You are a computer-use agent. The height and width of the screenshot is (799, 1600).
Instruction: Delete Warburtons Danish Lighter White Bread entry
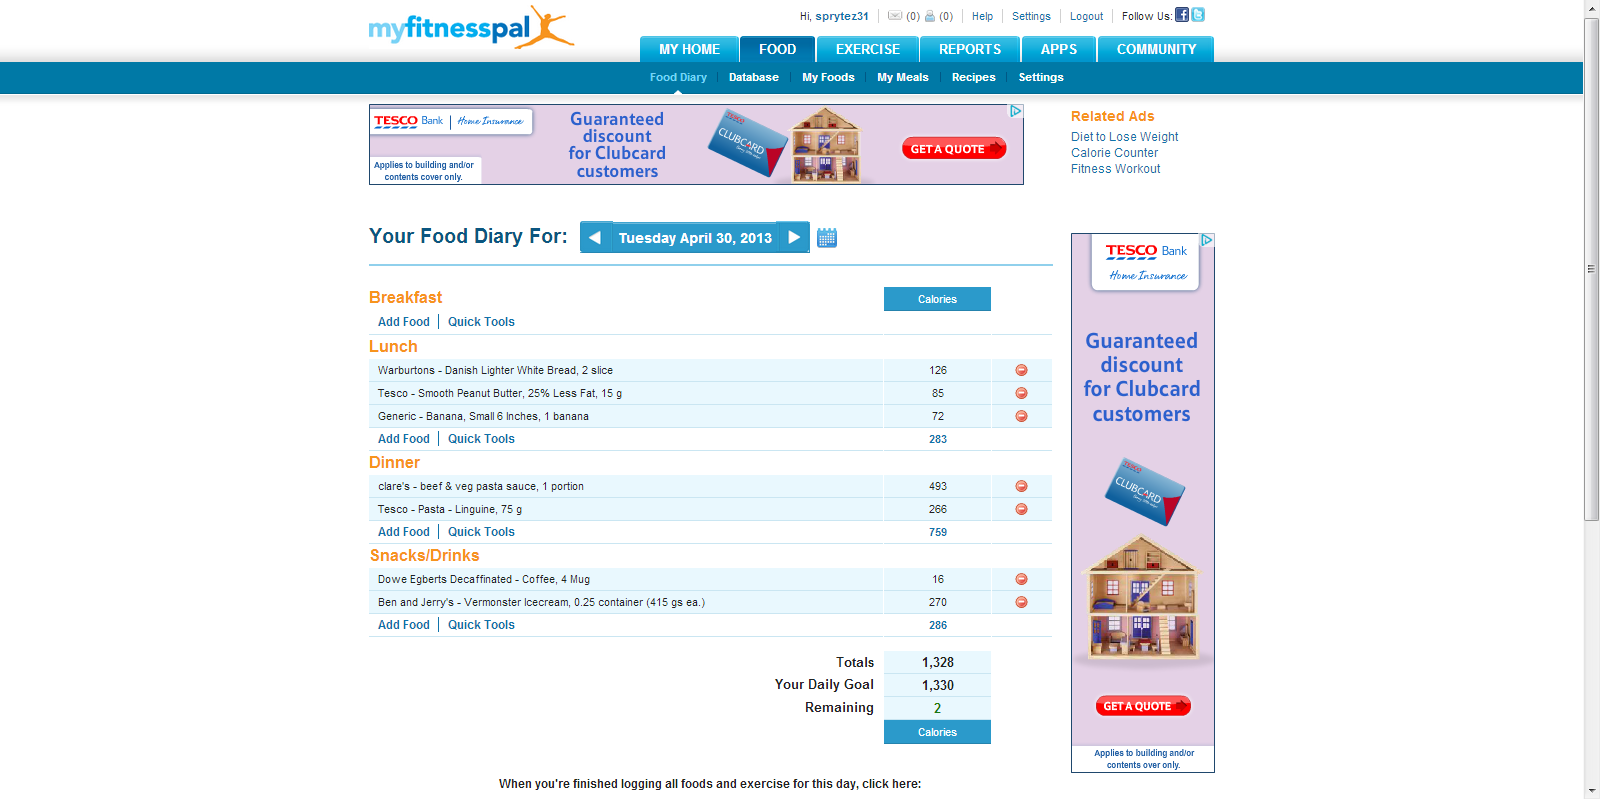point(1021,370)
